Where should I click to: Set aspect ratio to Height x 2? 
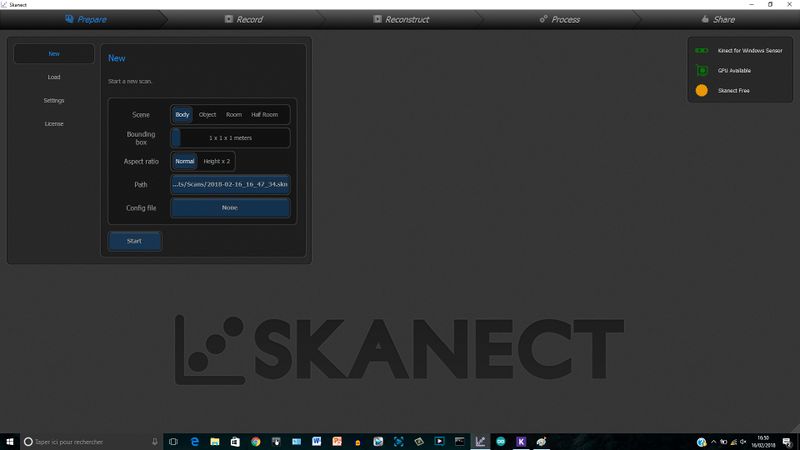click(x=216, y=161)
